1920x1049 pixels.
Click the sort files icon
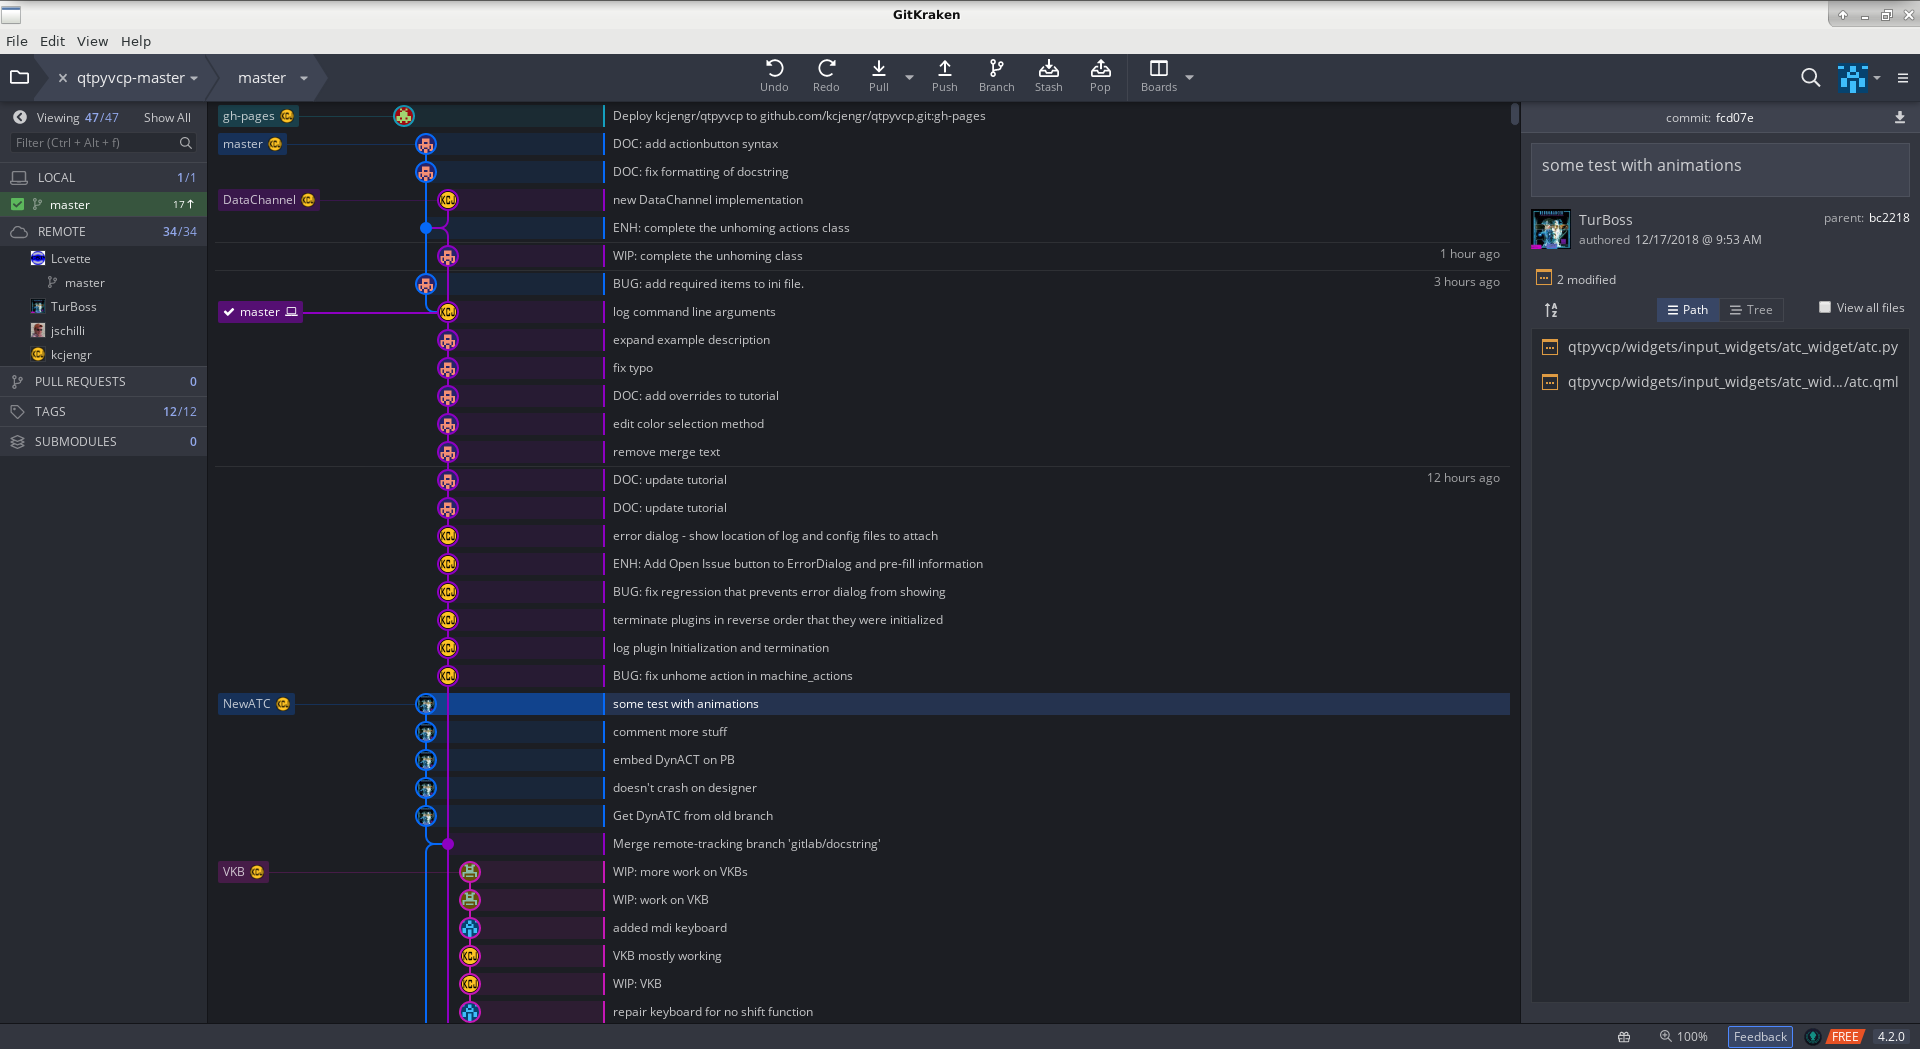[x=1551, y=310]
